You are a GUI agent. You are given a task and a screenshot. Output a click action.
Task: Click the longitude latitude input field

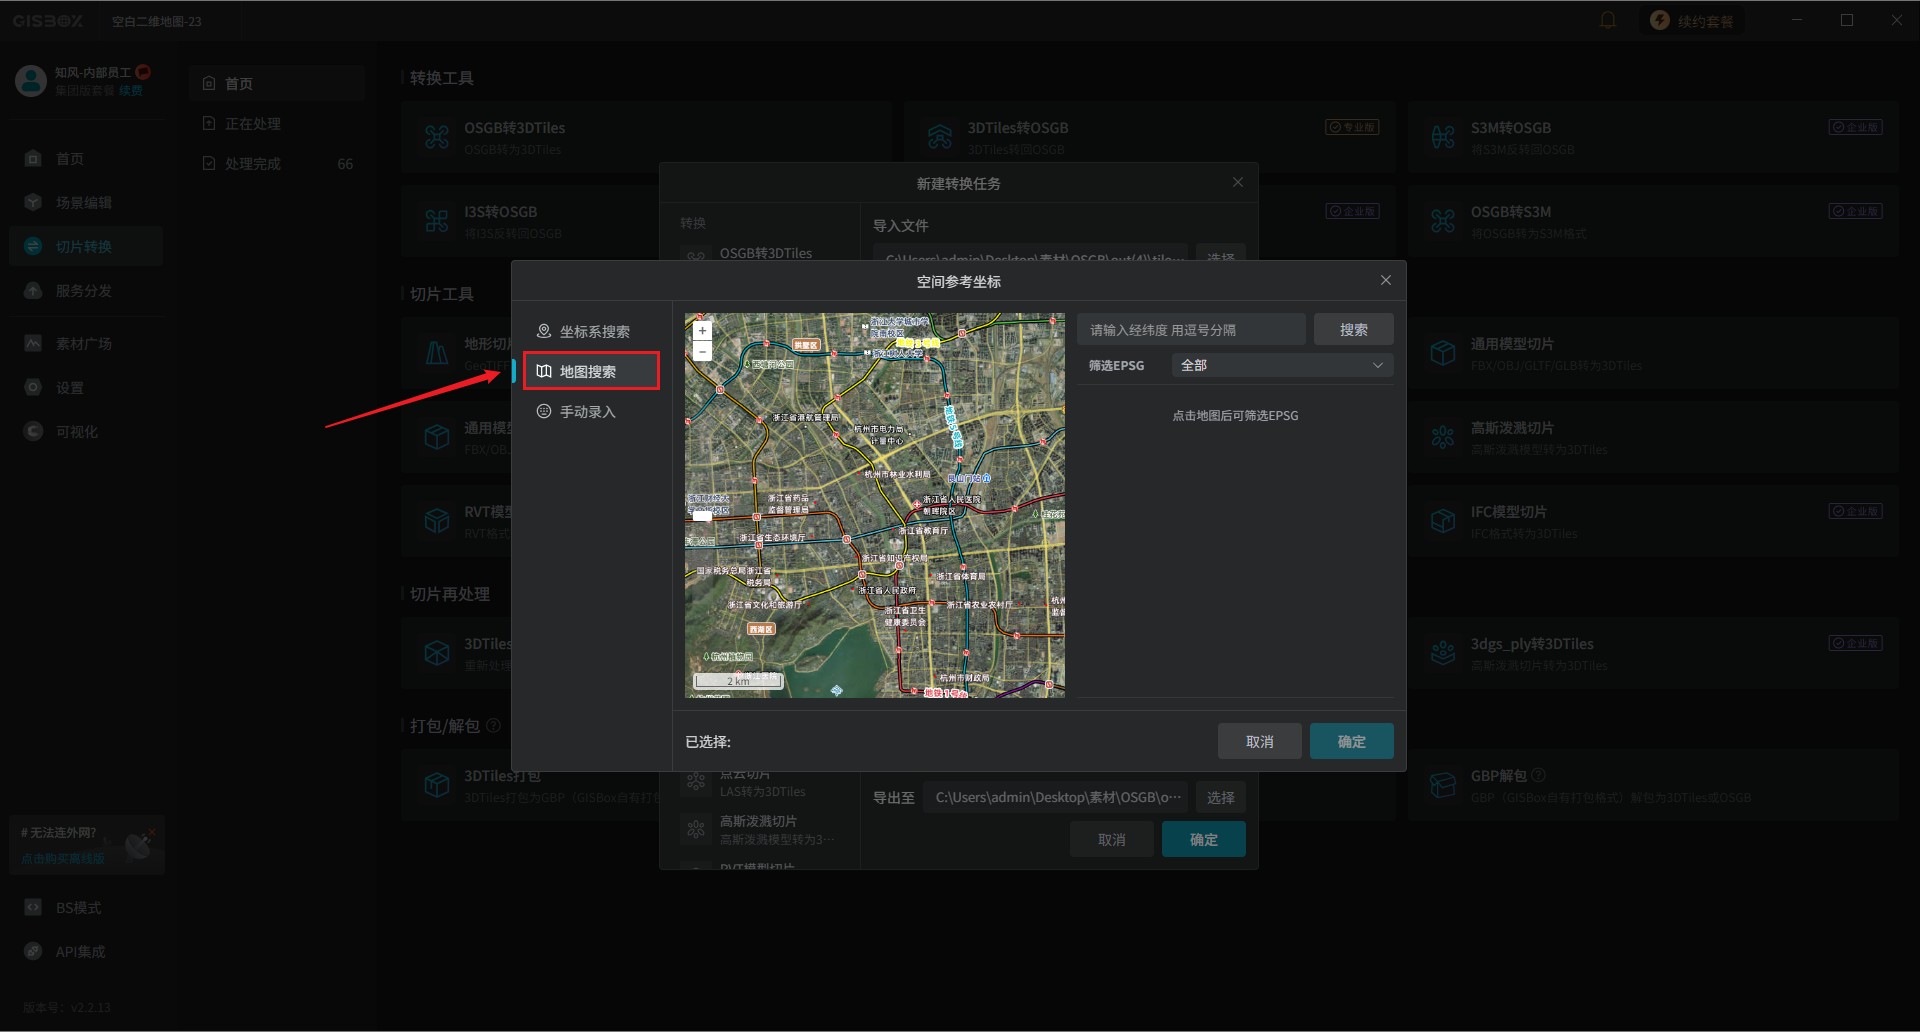click(x=1191, y=329)
